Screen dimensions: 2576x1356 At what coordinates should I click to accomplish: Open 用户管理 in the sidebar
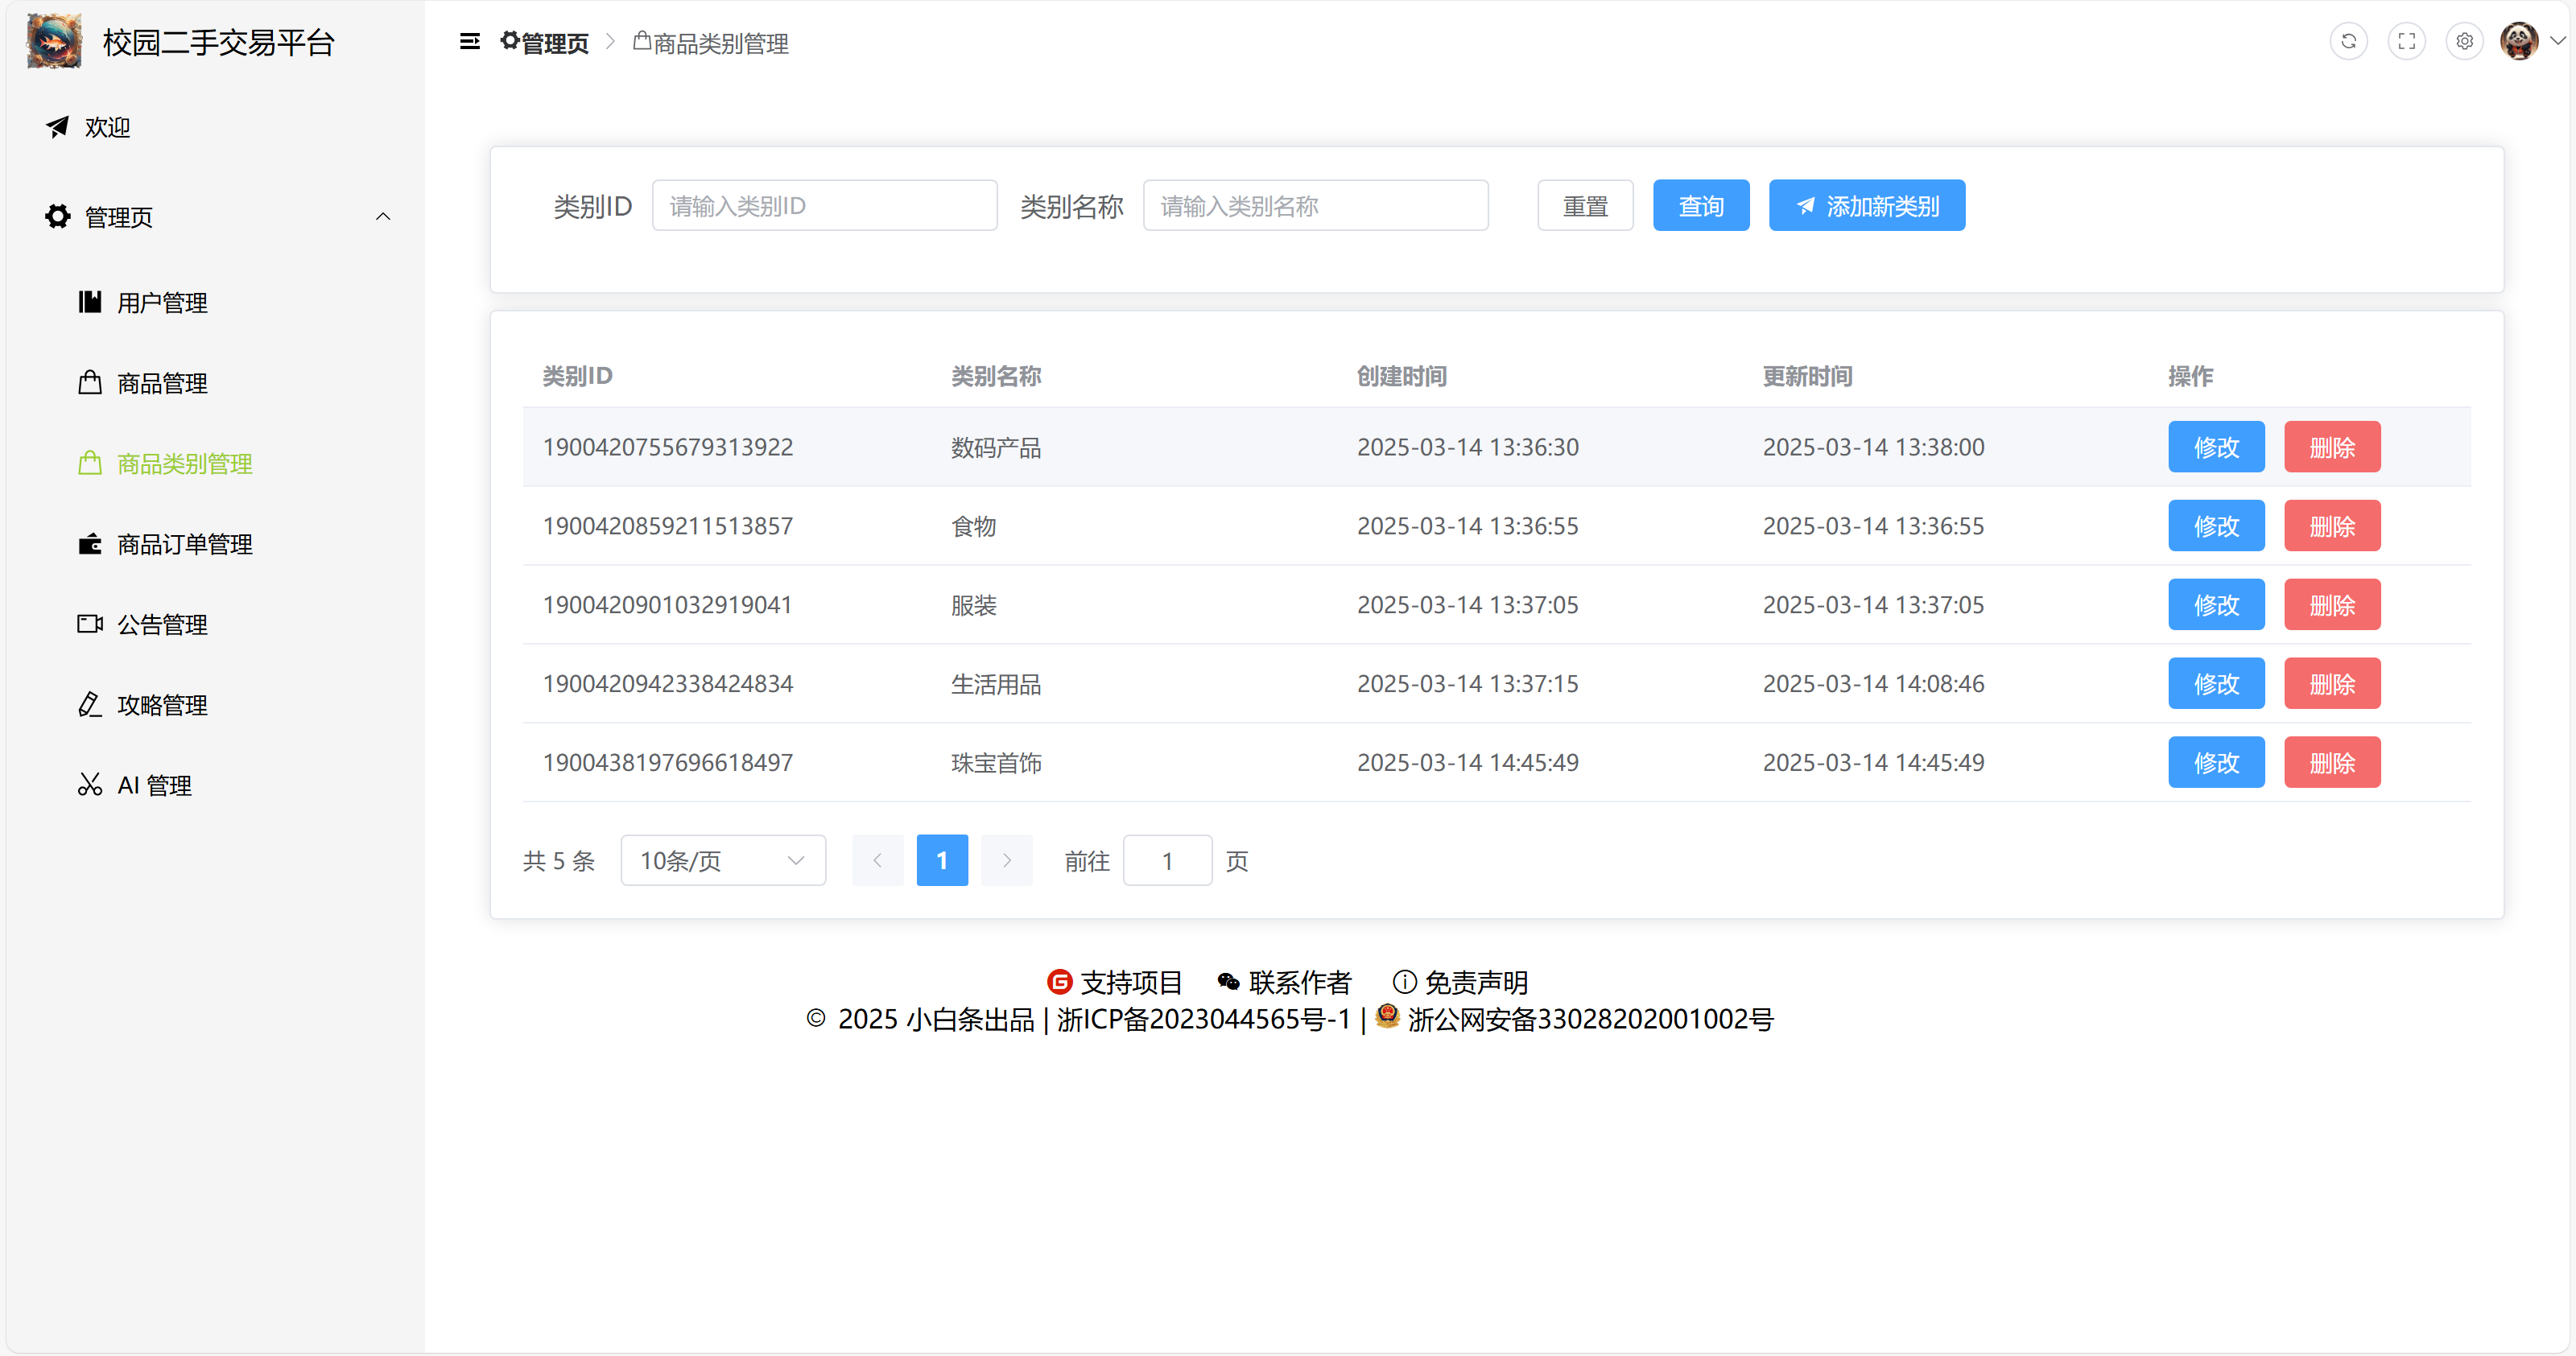[x=162, y=302]
